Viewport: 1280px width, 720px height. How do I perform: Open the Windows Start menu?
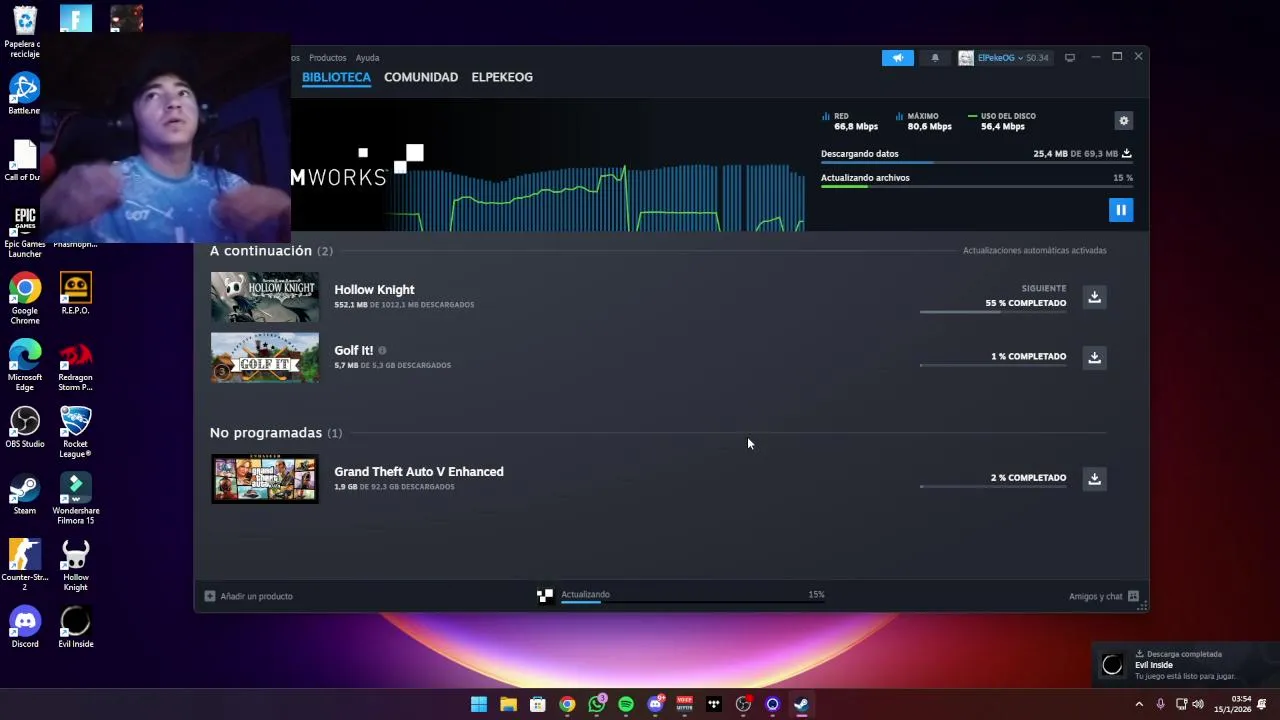click(x=479, y=704)
